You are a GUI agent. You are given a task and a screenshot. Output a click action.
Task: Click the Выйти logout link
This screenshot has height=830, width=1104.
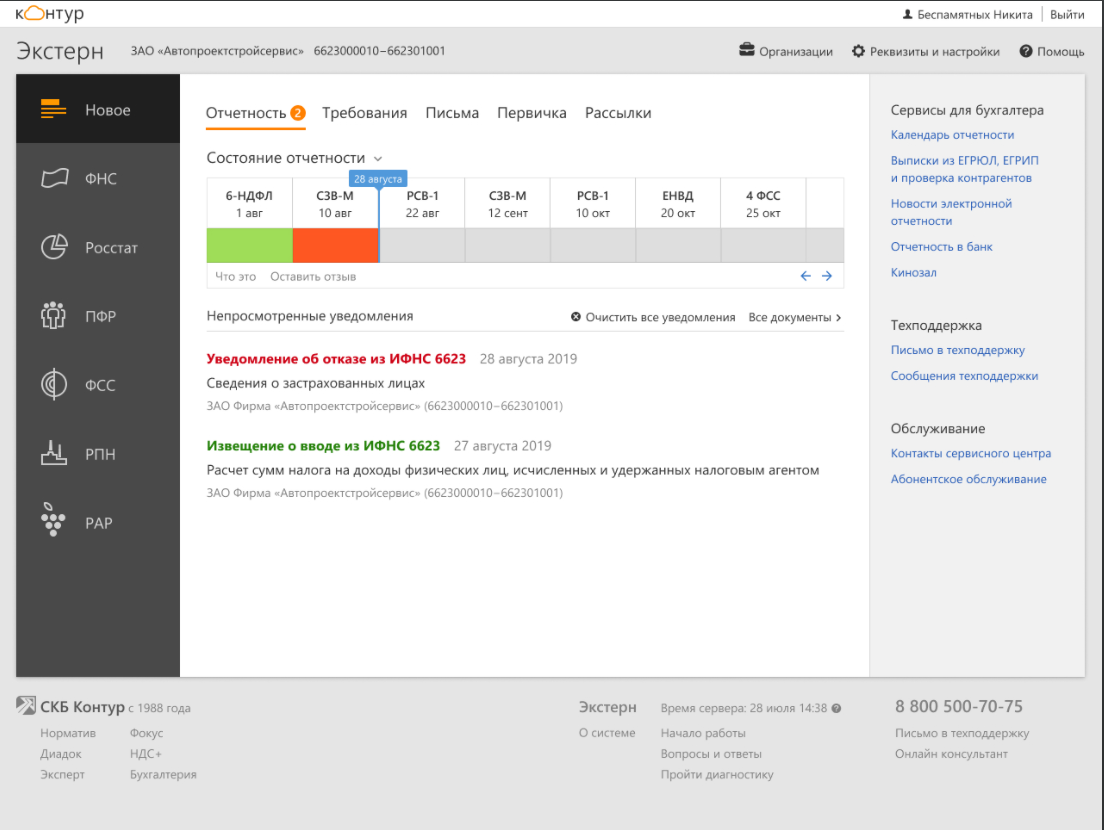click(x=1067, y=14)
